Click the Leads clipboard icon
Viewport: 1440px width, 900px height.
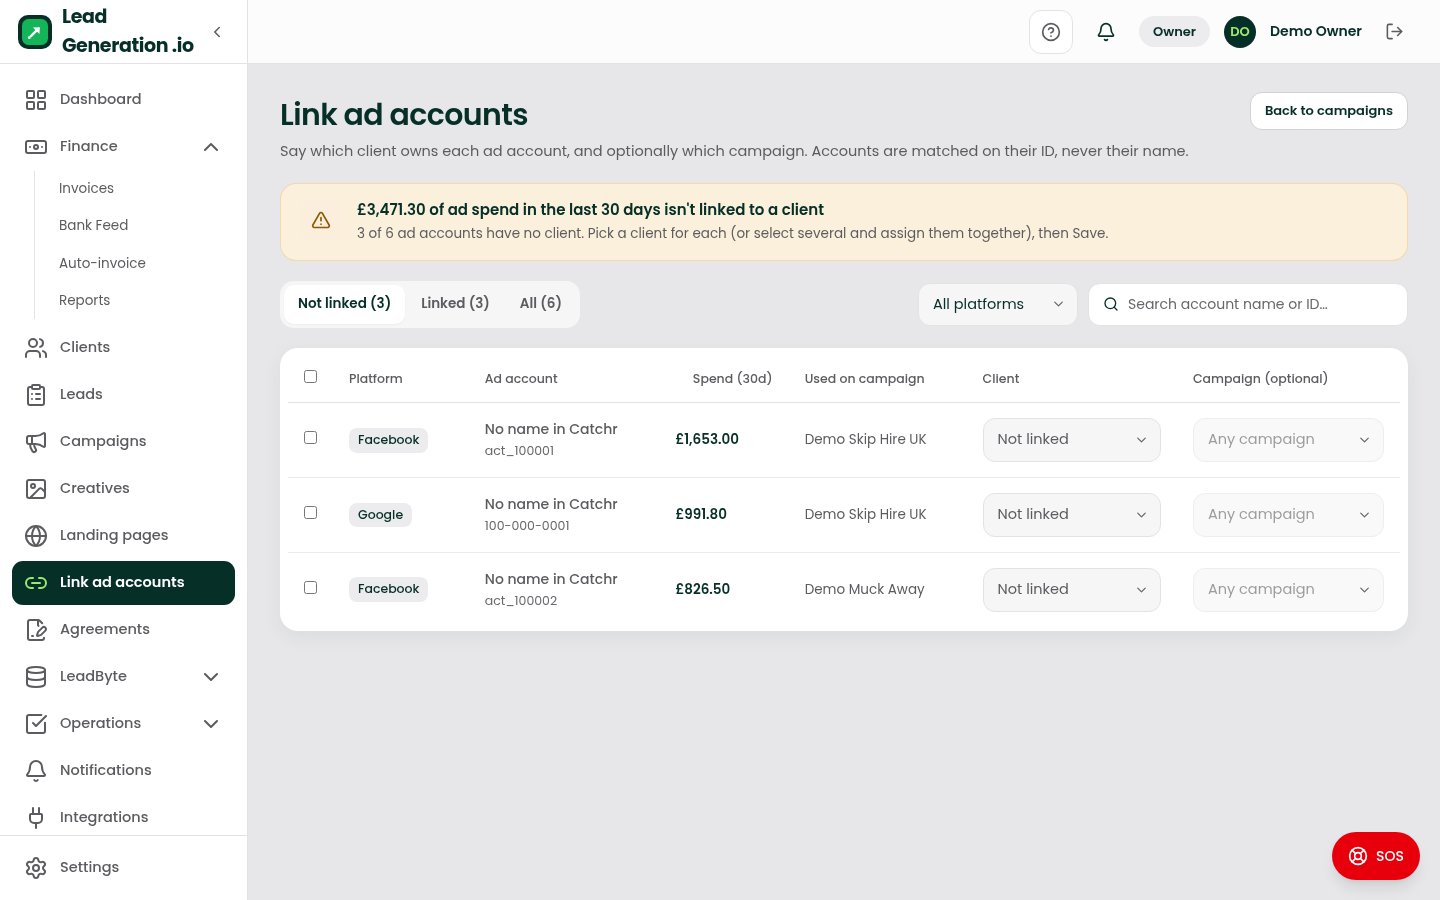tap(36, 394)
